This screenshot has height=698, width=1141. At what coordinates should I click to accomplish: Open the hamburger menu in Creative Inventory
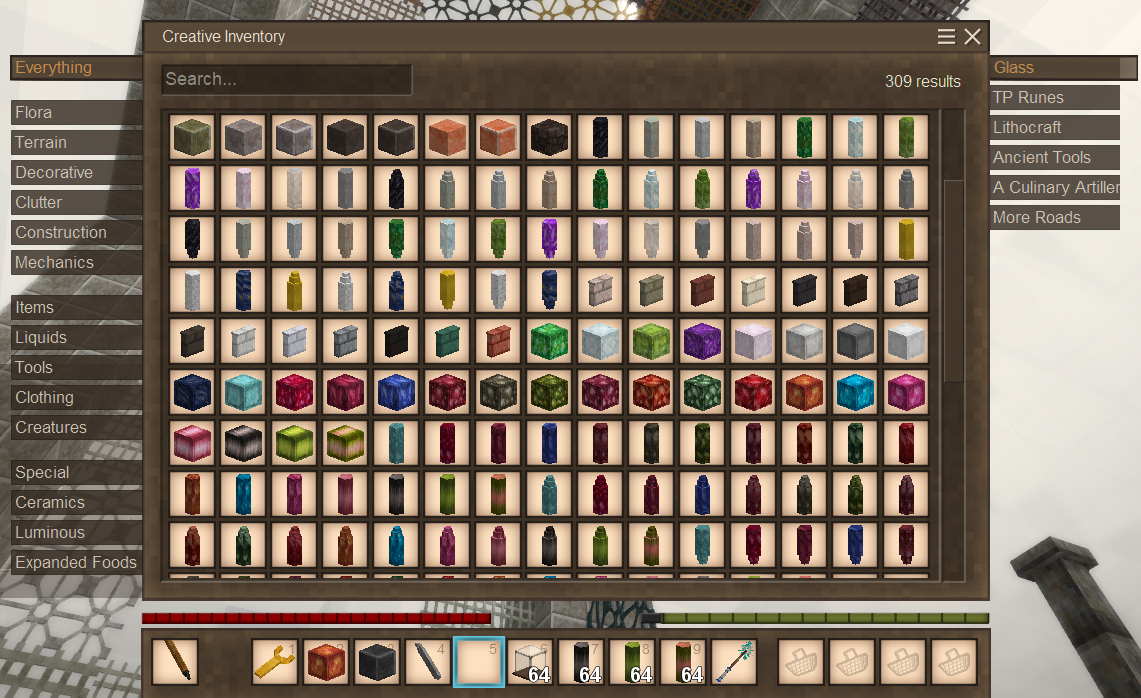point(946,36)
